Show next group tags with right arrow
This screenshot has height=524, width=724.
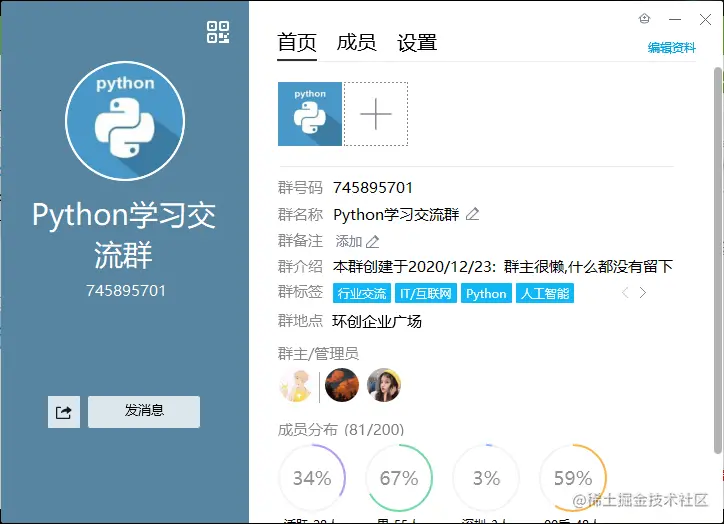click(x=643, y=293)
